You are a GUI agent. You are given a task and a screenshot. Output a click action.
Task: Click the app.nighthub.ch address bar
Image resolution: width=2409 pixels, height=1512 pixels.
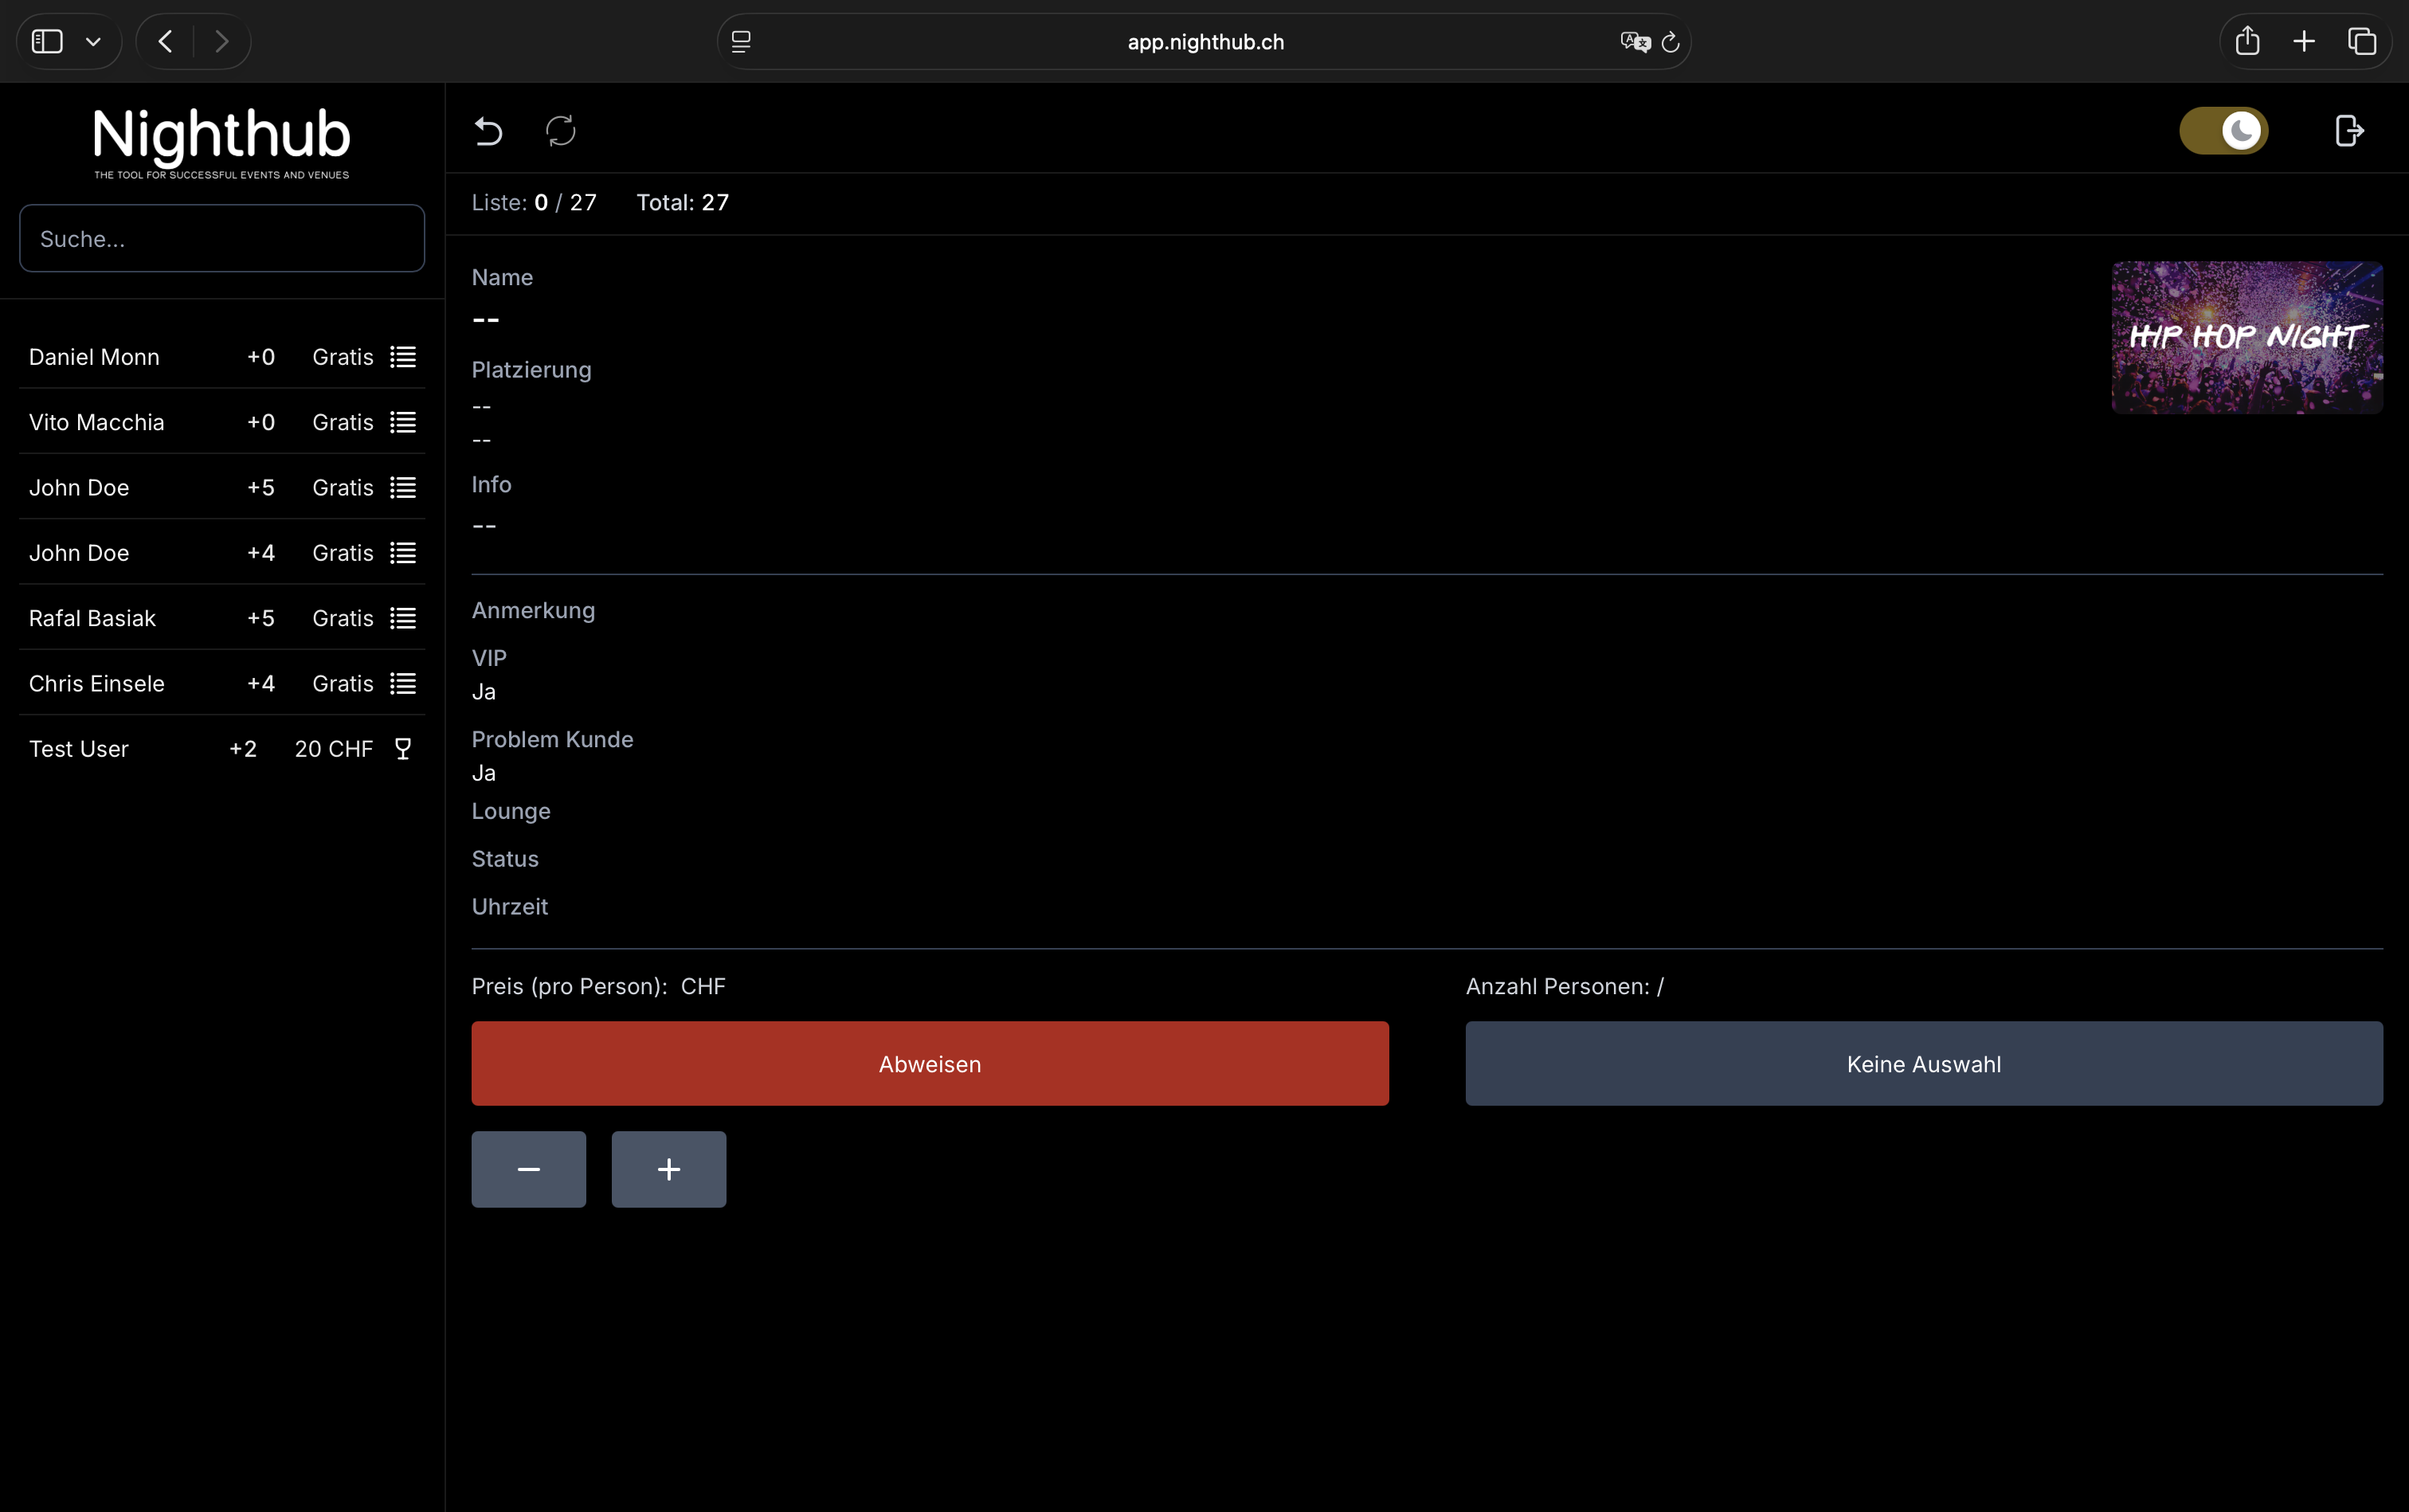(1205, 41)
